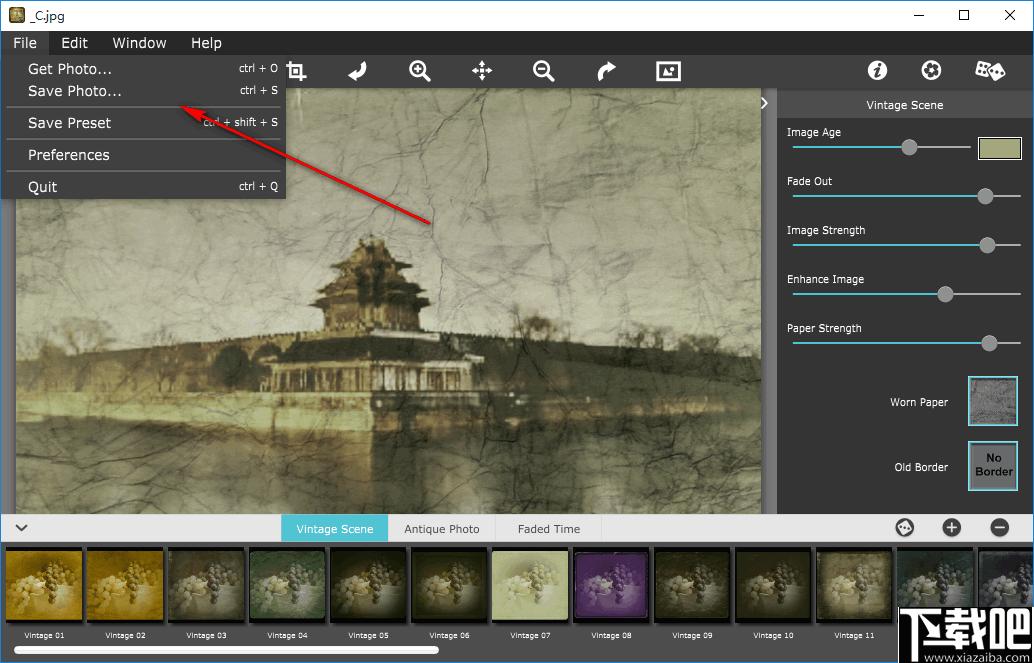Screen dimensions: 1034x663
Task: Adjust the Fade Out slider handle
Action: [985, 196]
